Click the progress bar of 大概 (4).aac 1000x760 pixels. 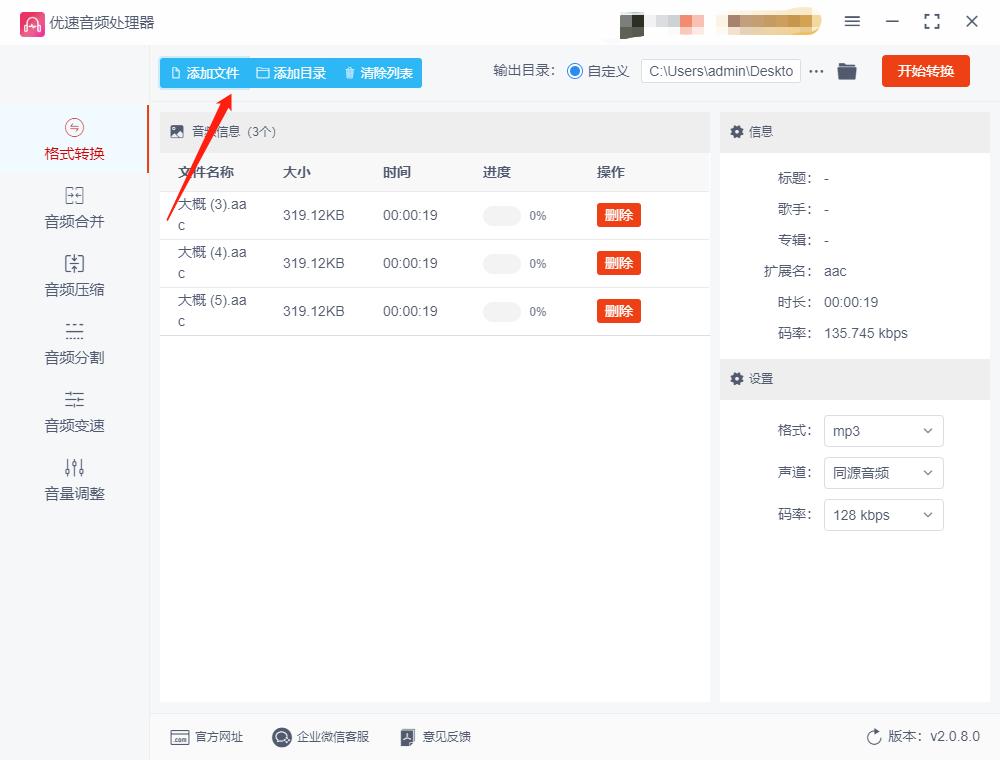501,262
